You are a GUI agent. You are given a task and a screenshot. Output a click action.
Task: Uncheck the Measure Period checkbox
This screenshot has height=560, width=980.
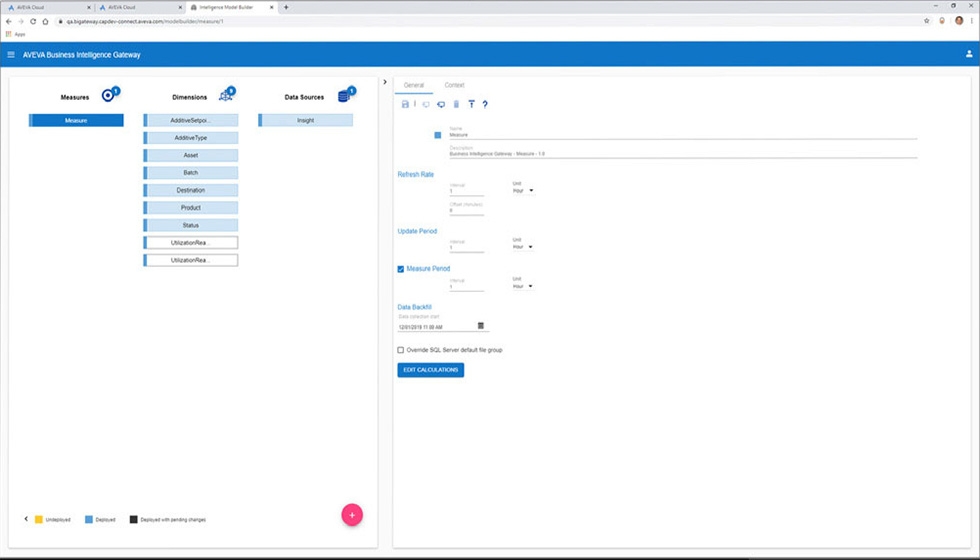click(401, 269)
